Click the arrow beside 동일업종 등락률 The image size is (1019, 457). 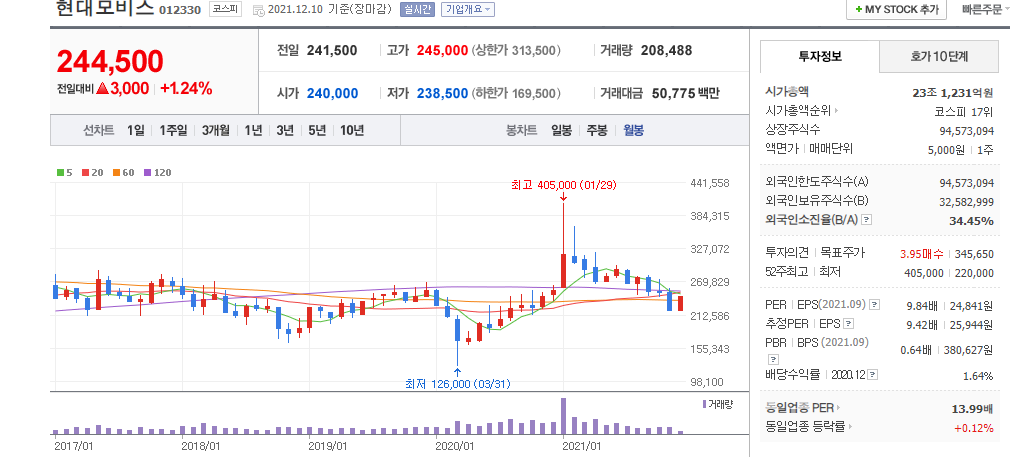click(850, 427)
